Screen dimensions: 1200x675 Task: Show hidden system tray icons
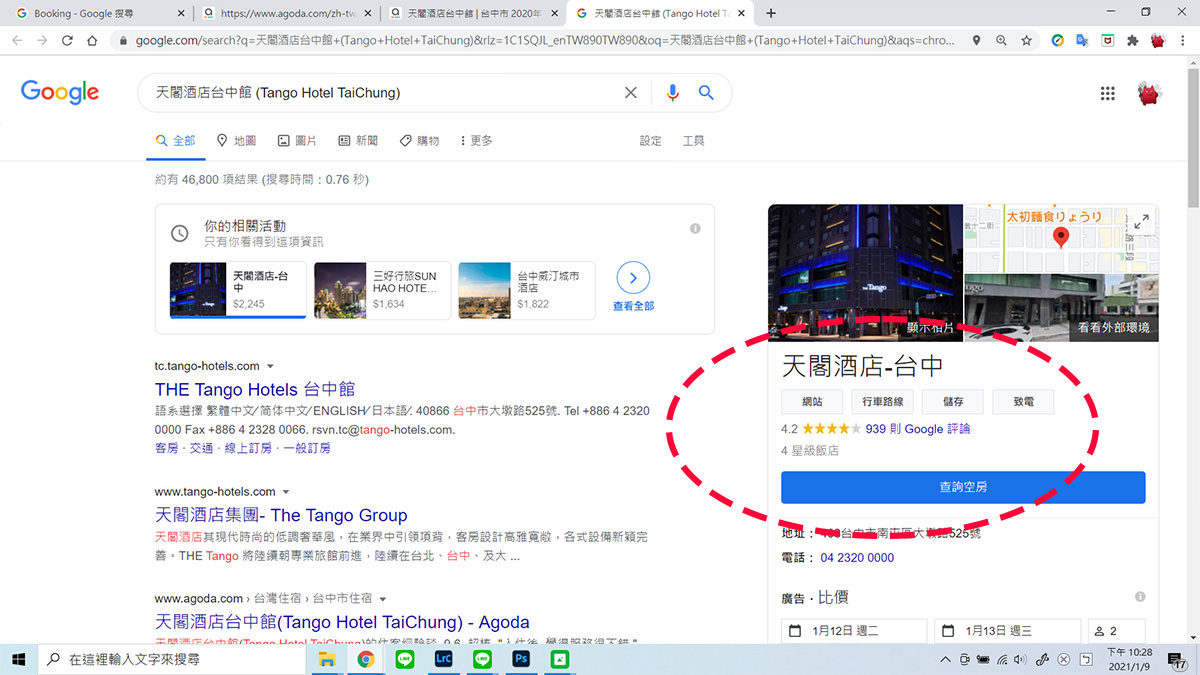(944, 659)
